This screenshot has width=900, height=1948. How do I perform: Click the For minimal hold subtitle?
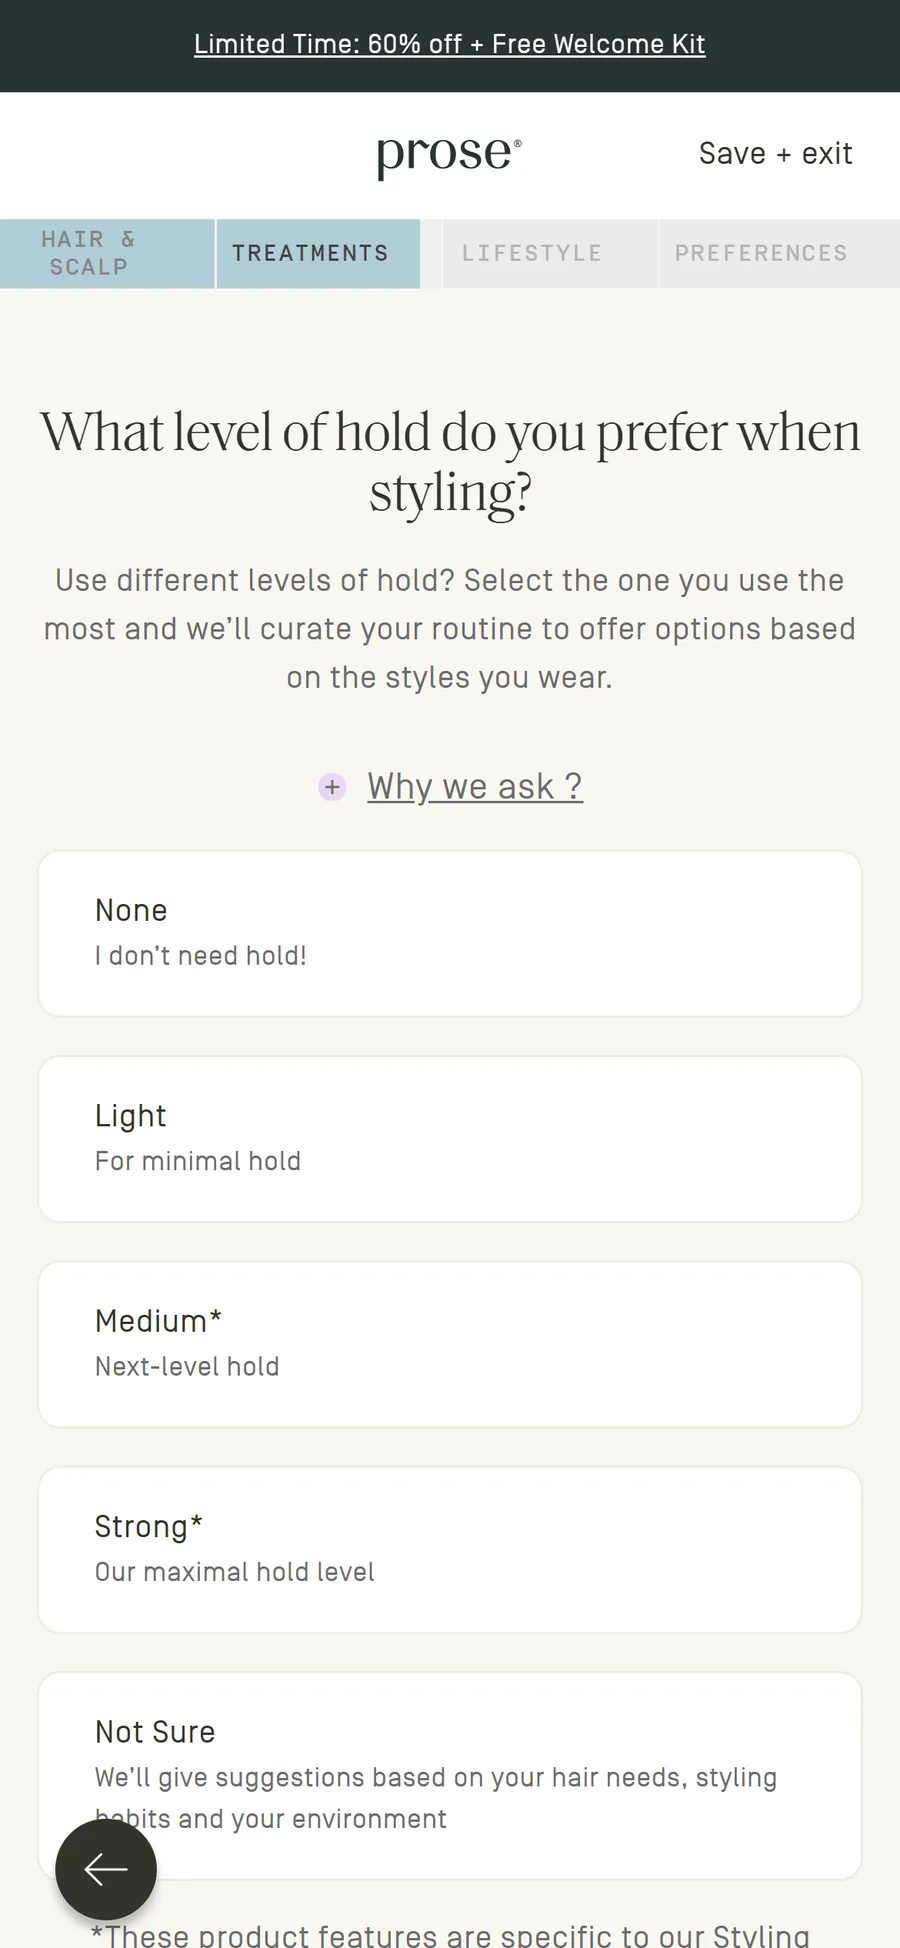[x=198, y=1161]
